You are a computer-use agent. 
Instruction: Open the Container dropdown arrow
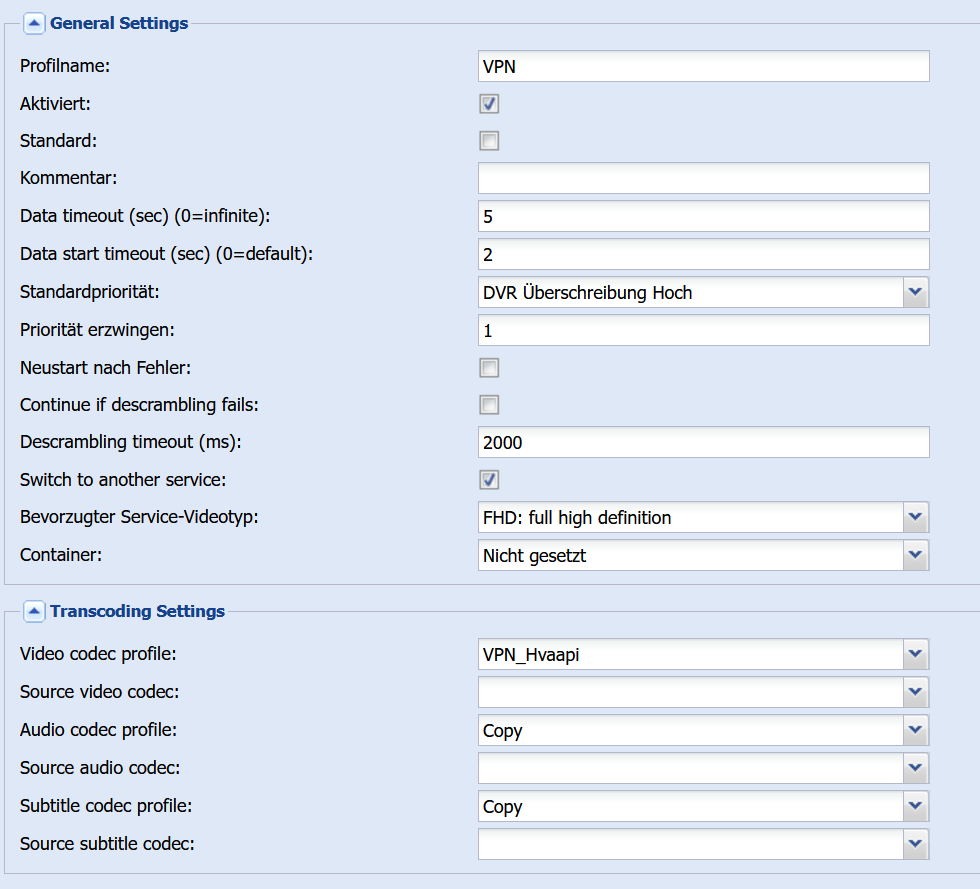[x=916, y=555]
